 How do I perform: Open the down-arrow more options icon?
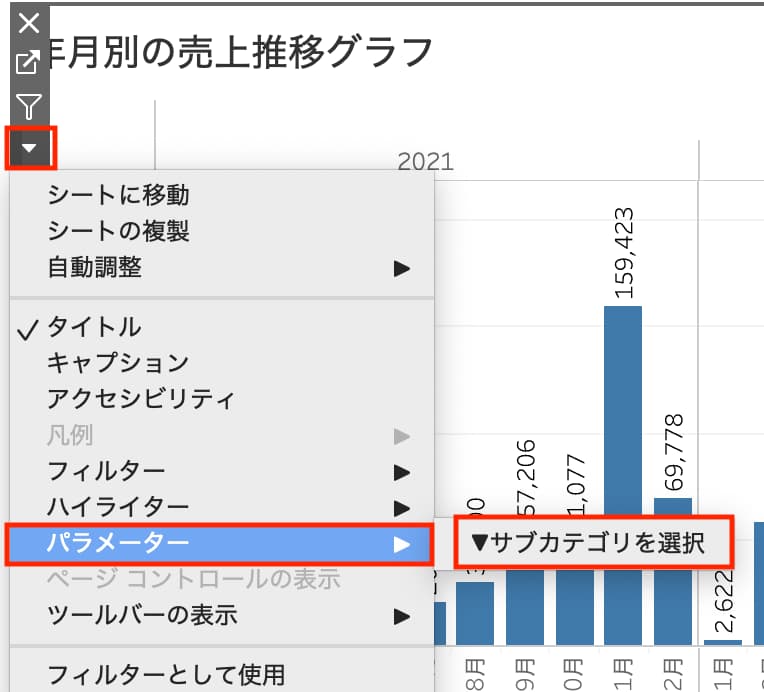tap(30, 148)
